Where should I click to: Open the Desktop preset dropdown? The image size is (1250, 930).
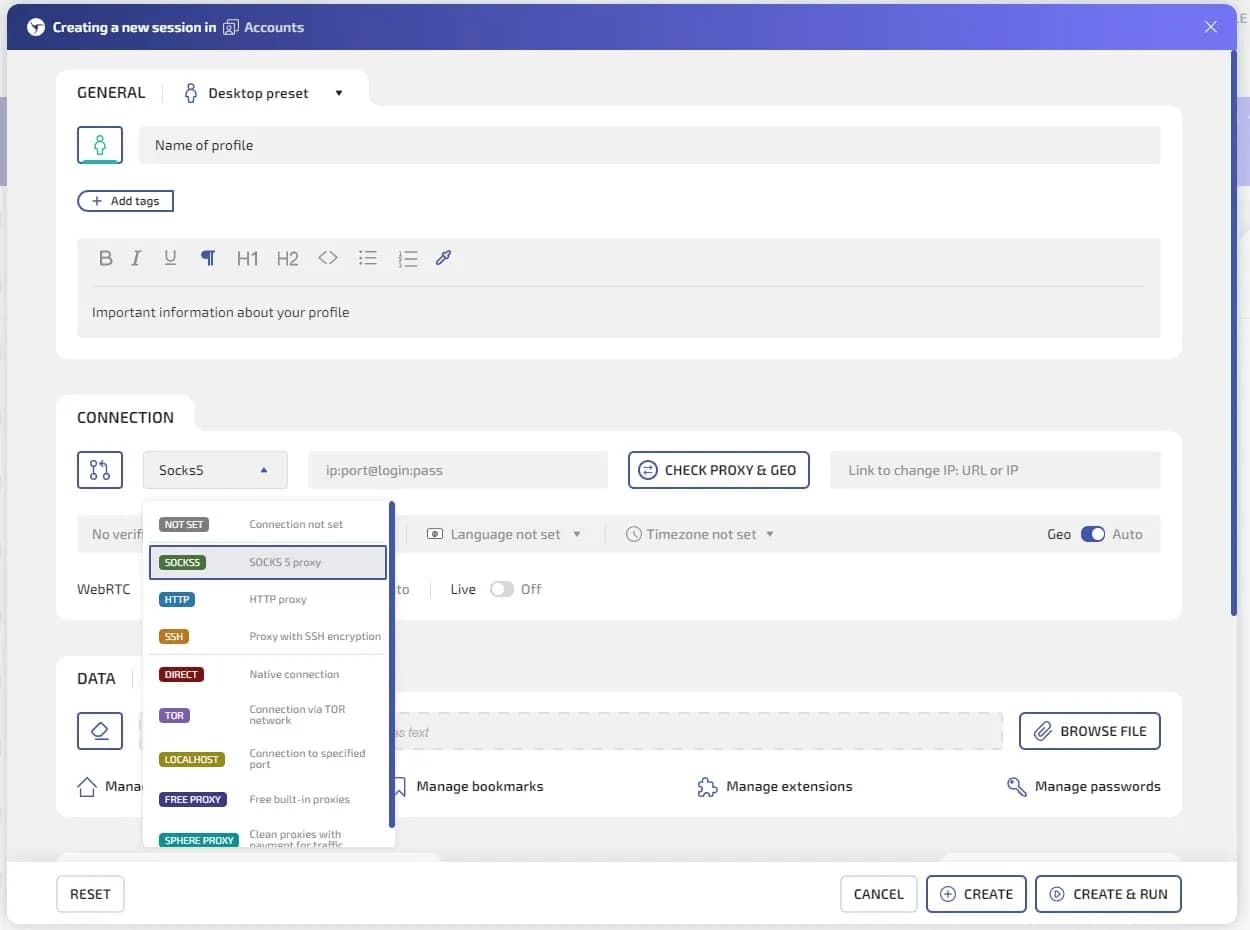pos(264,93)
